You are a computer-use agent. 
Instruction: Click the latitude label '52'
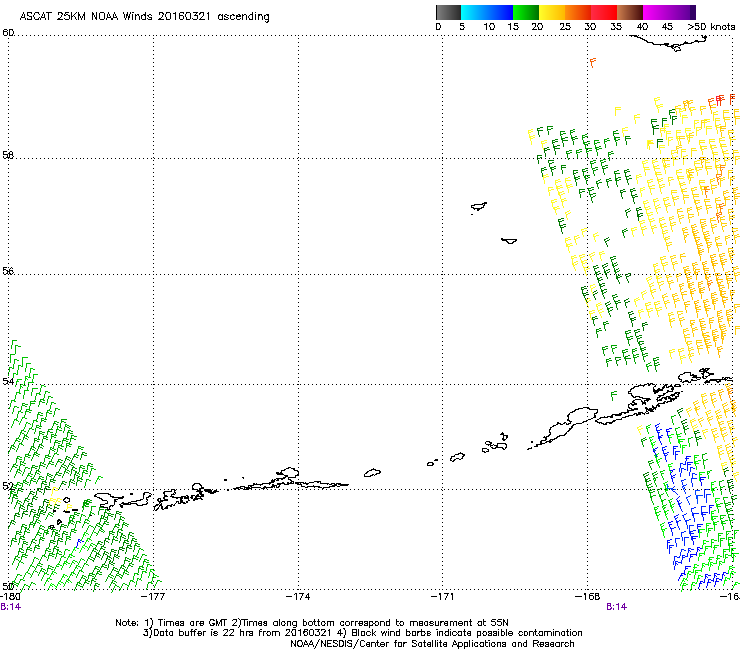click(8, 486)
